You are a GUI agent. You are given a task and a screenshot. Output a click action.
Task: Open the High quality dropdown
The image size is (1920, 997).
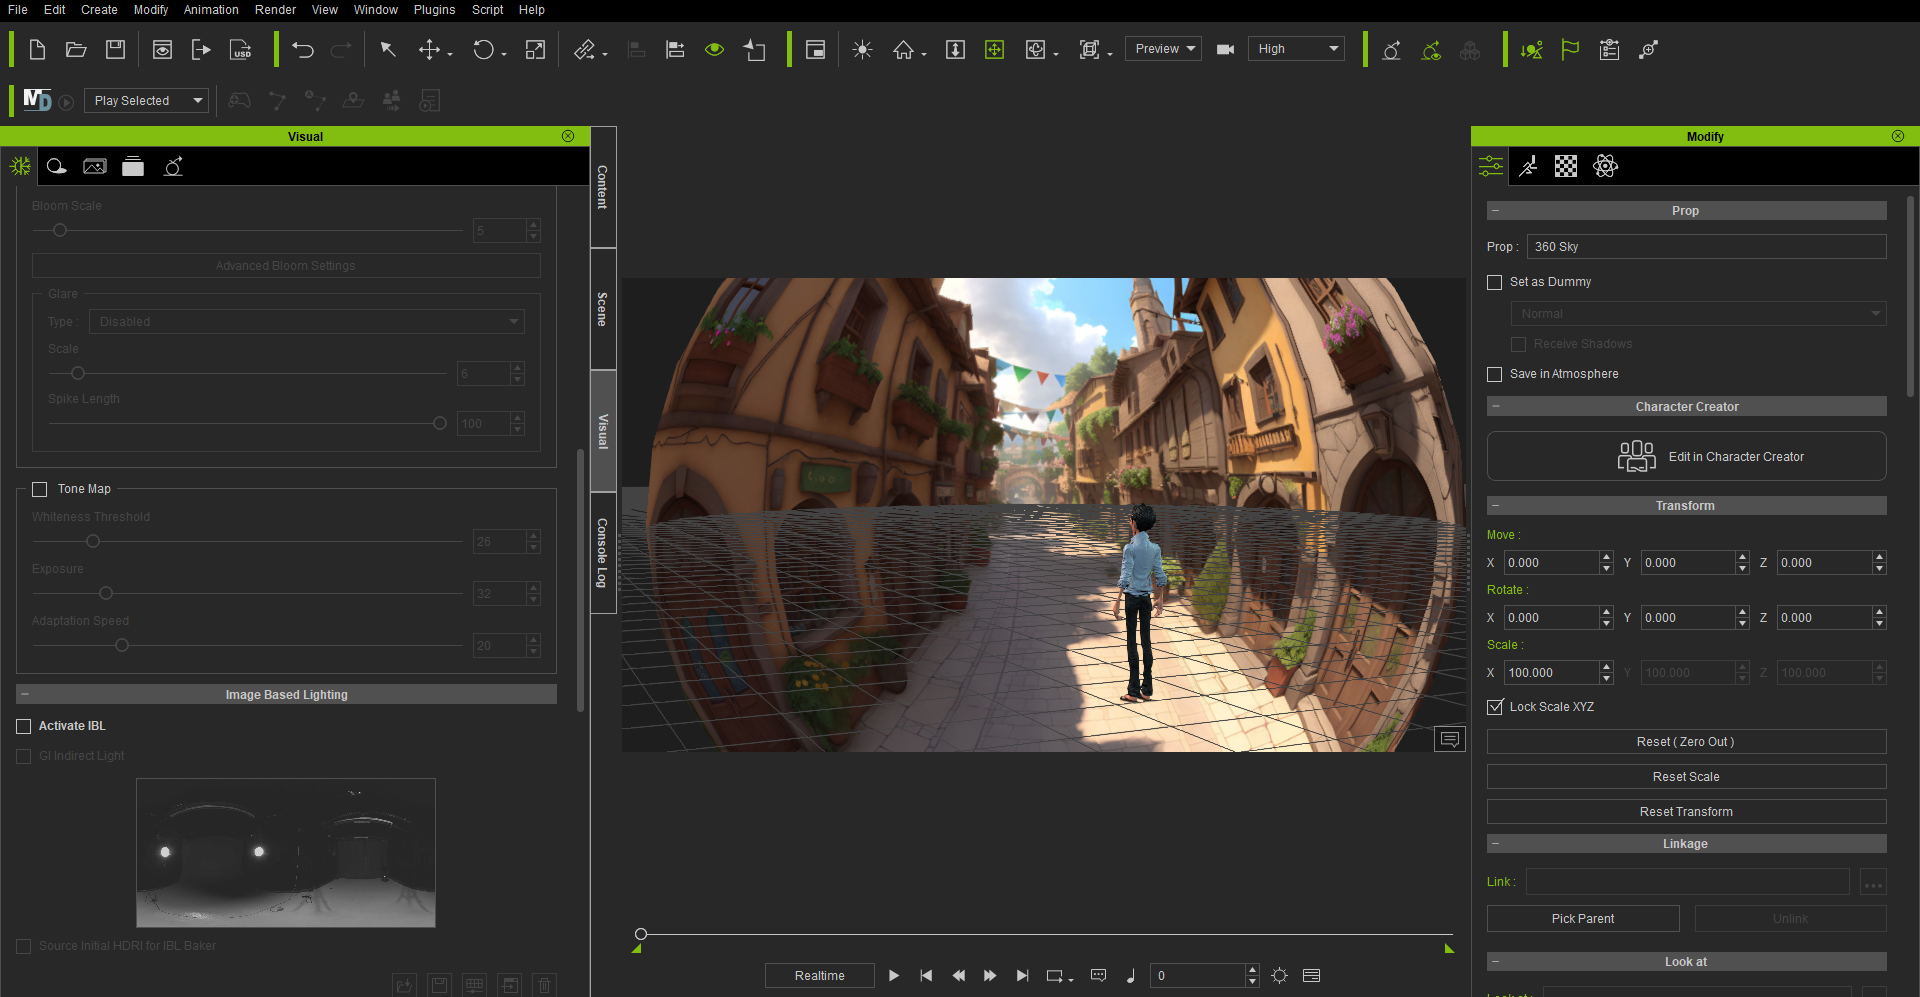point(1296,49)
